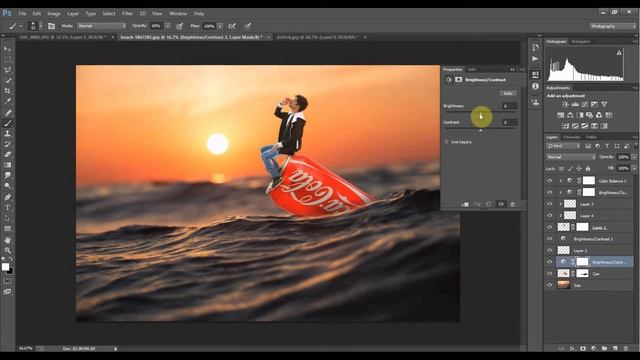
Task: Hide the Sea layer
Action: [x=549, y=285]
